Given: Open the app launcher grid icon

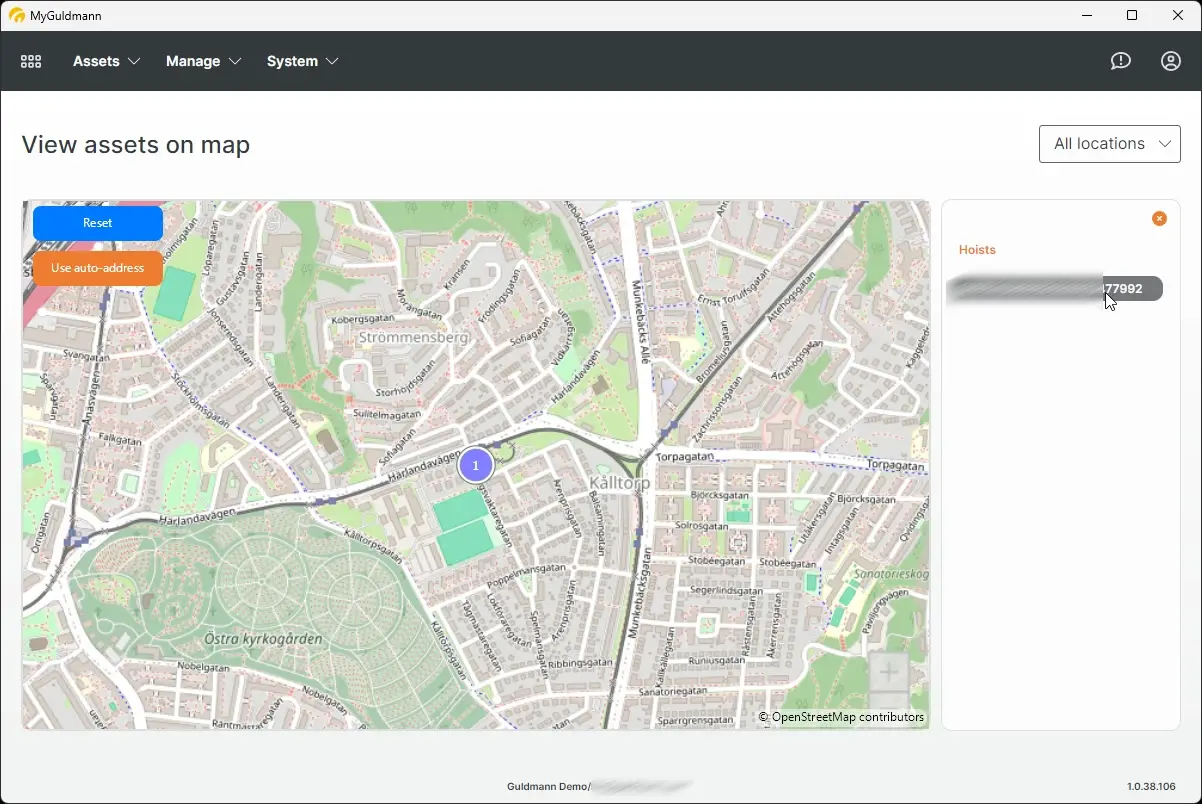Looking at the screenshot, I should coord(30,61).
